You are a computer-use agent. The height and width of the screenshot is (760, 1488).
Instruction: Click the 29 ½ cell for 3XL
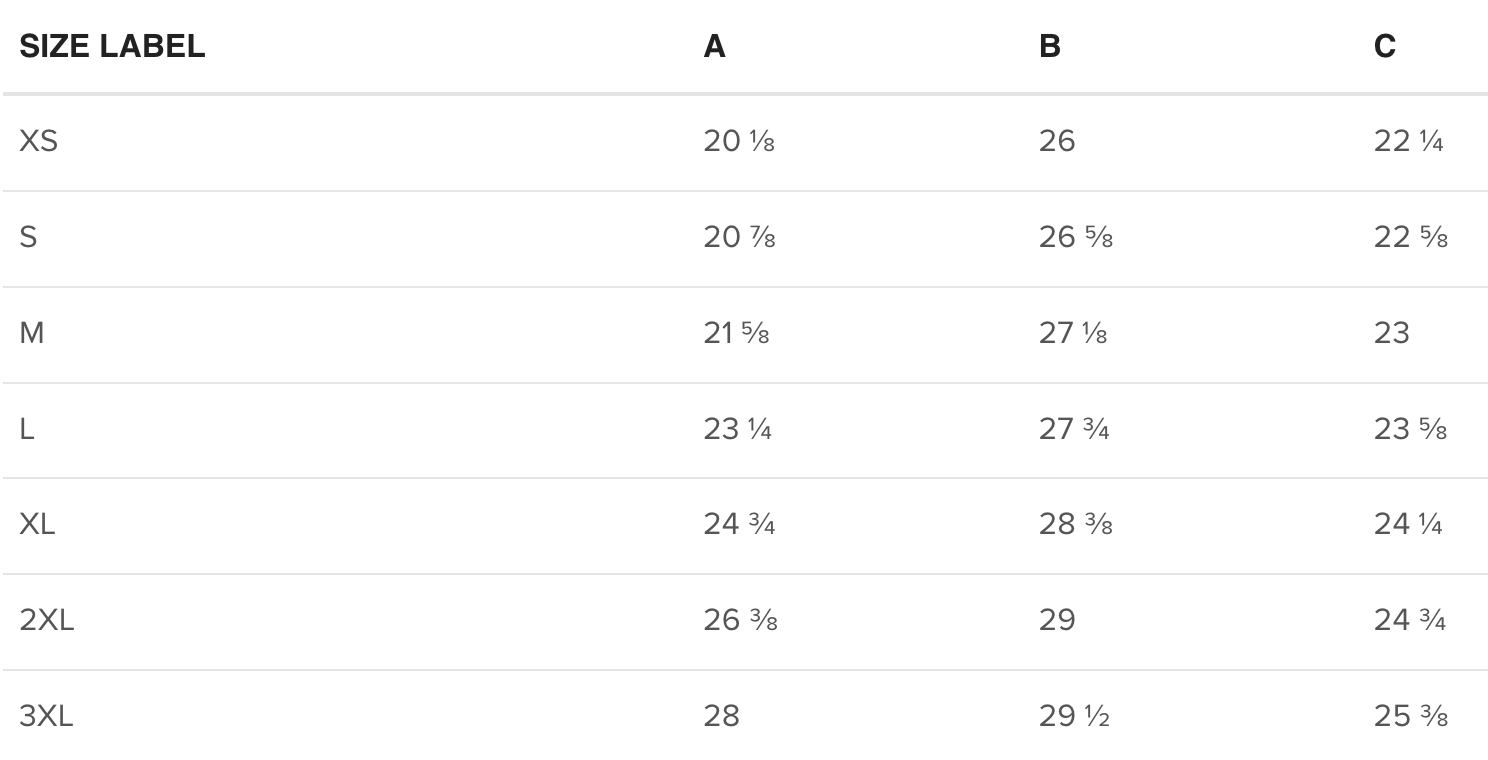(1073, 716)
